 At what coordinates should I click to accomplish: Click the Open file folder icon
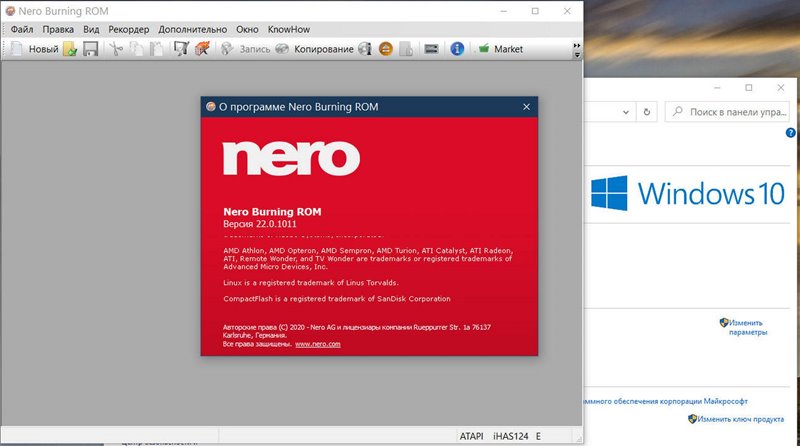[x=70, y=48]
